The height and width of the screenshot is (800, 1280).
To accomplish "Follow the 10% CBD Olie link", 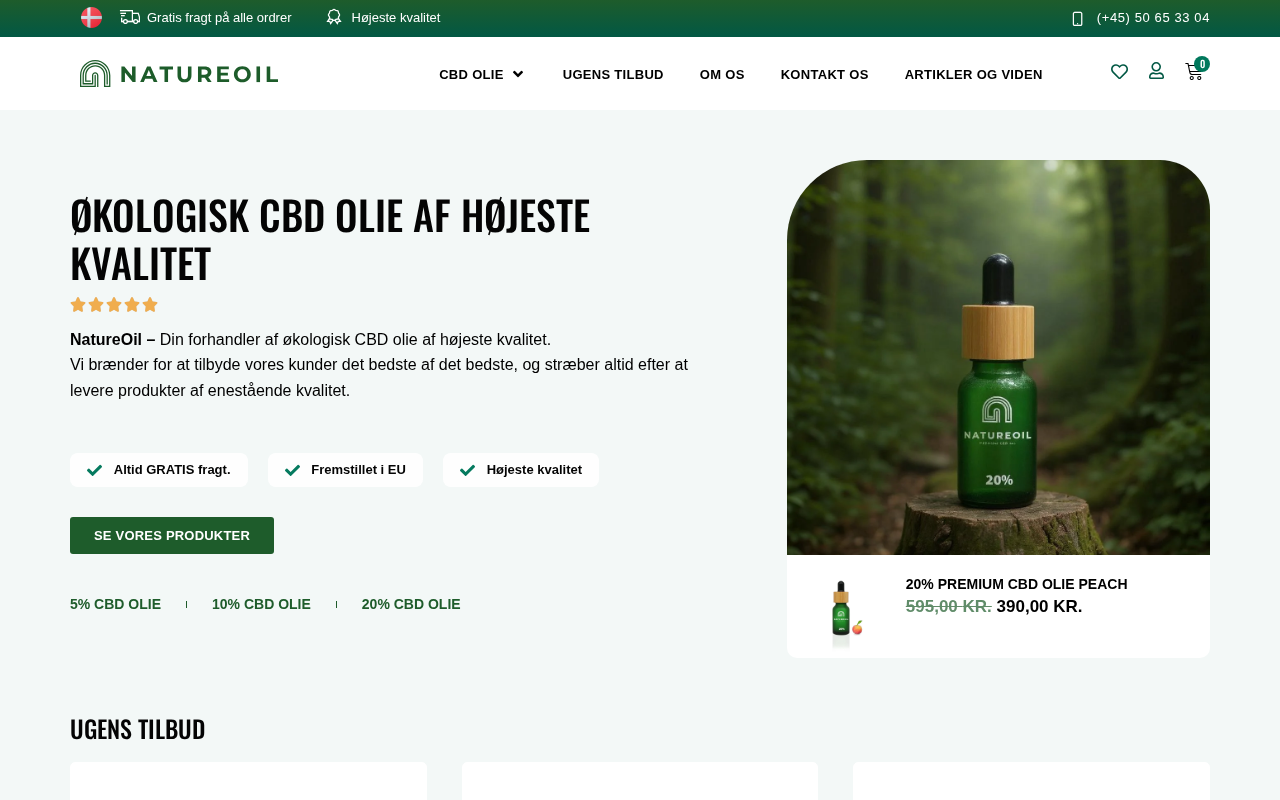I will tap(261, 604).
